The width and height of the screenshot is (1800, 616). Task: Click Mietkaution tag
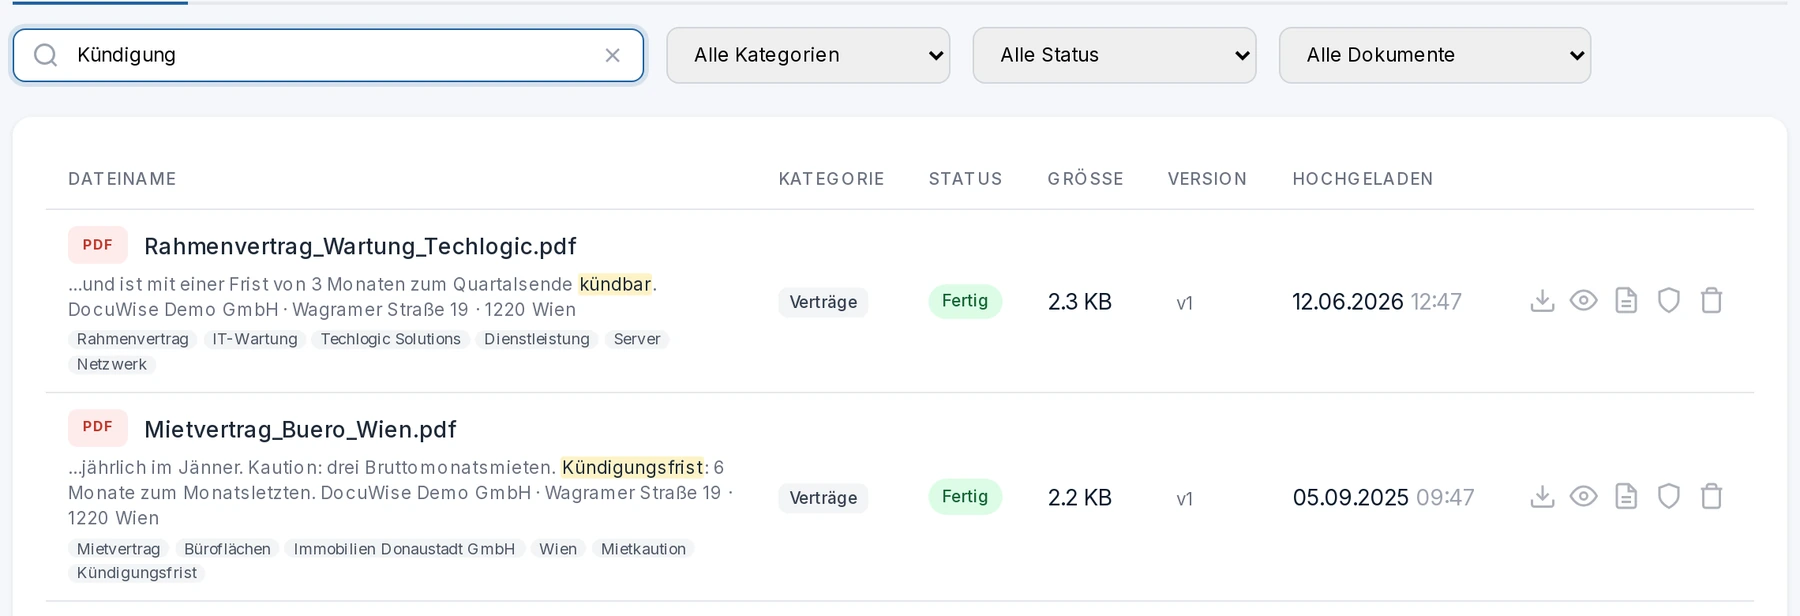tap(643, 549)
